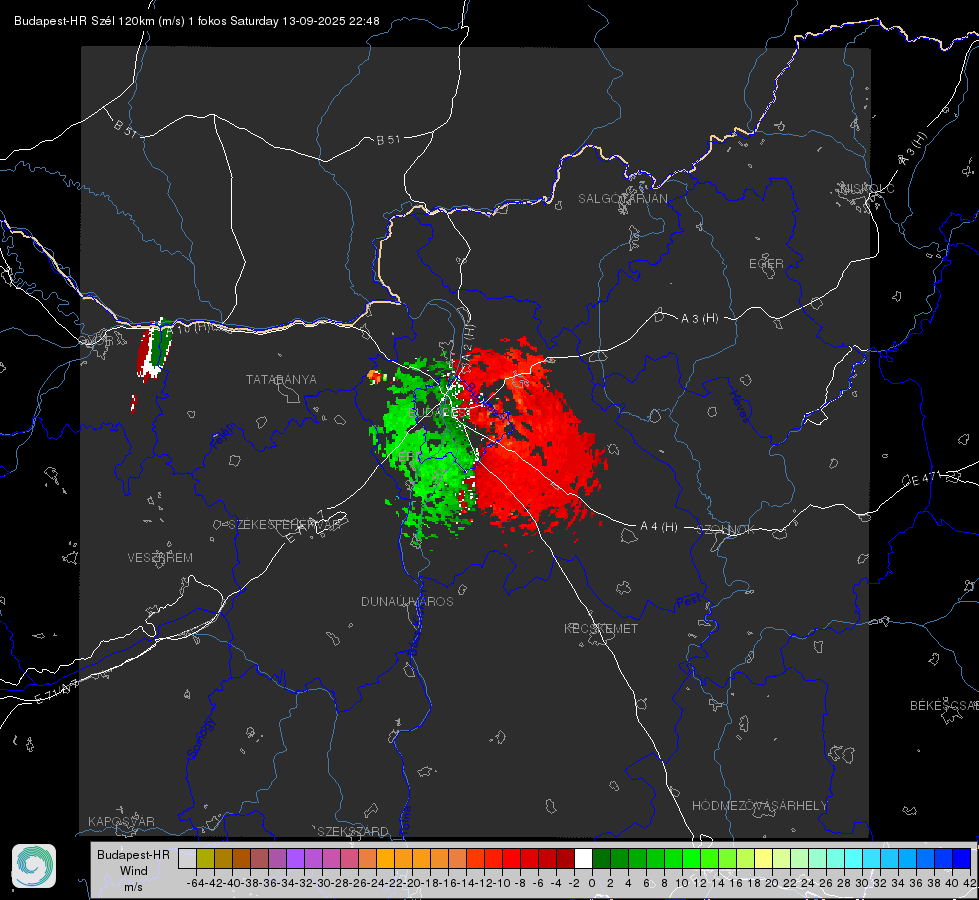Click the 'Budapest-HR' legend label

pyautogui.click(x=133, y=854)
